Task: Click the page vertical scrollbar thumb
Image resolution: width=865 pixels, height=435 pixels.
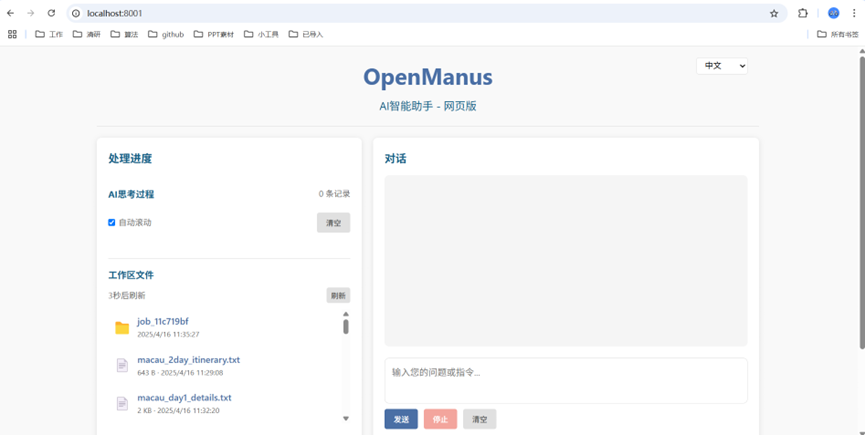Action: [862, 201]
